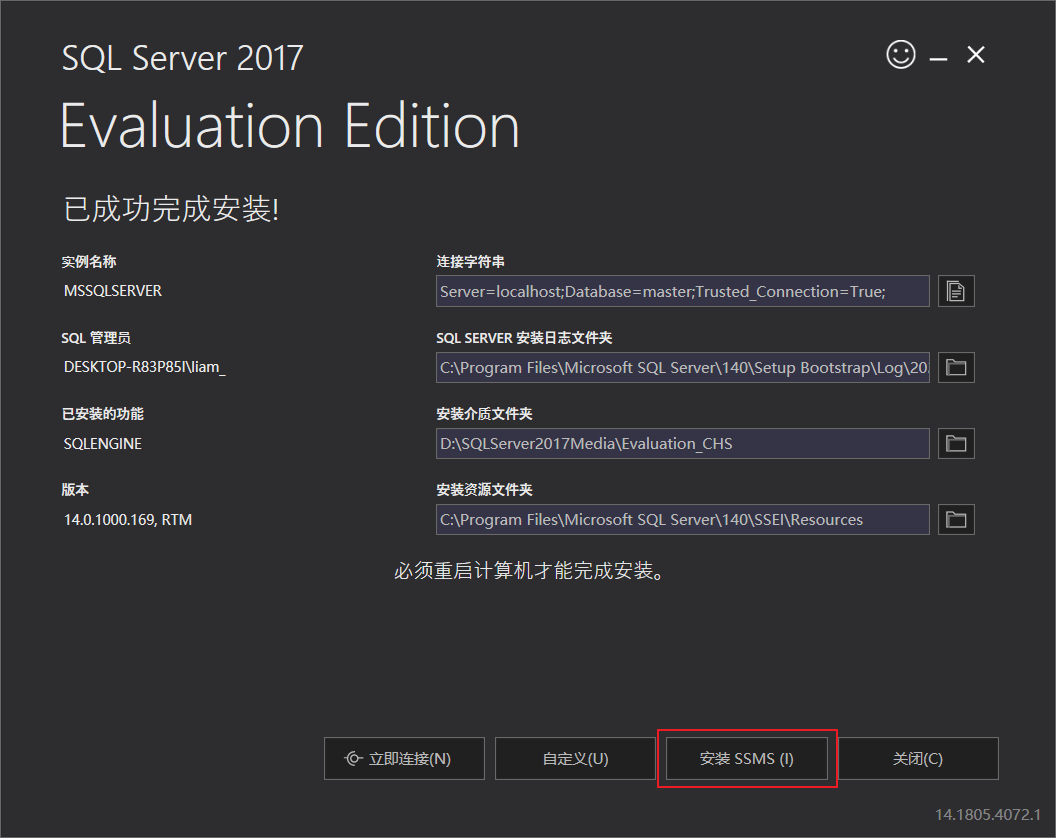Image resolution: width=1056 pixels, height=838 pixels.
Task: Click the Evaluation Edition title text
Action: coord(290,126)
